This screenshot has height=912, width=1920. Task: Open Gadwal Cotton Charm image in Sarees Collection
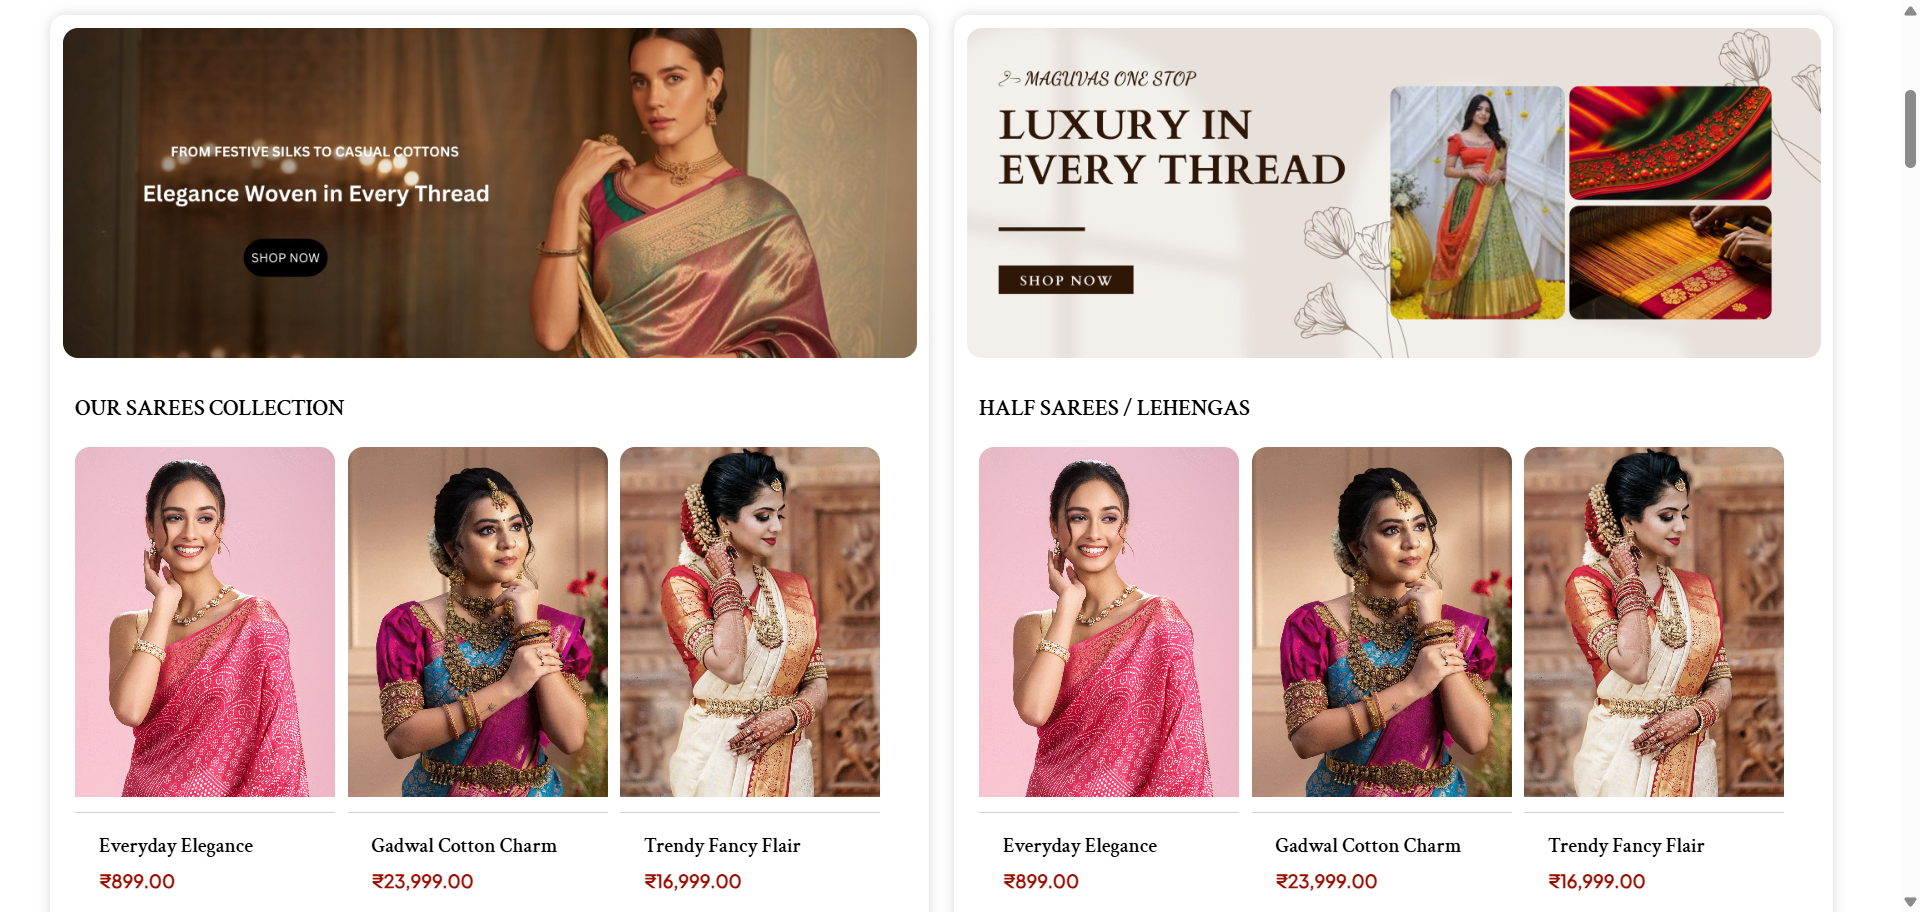(478, 621)
